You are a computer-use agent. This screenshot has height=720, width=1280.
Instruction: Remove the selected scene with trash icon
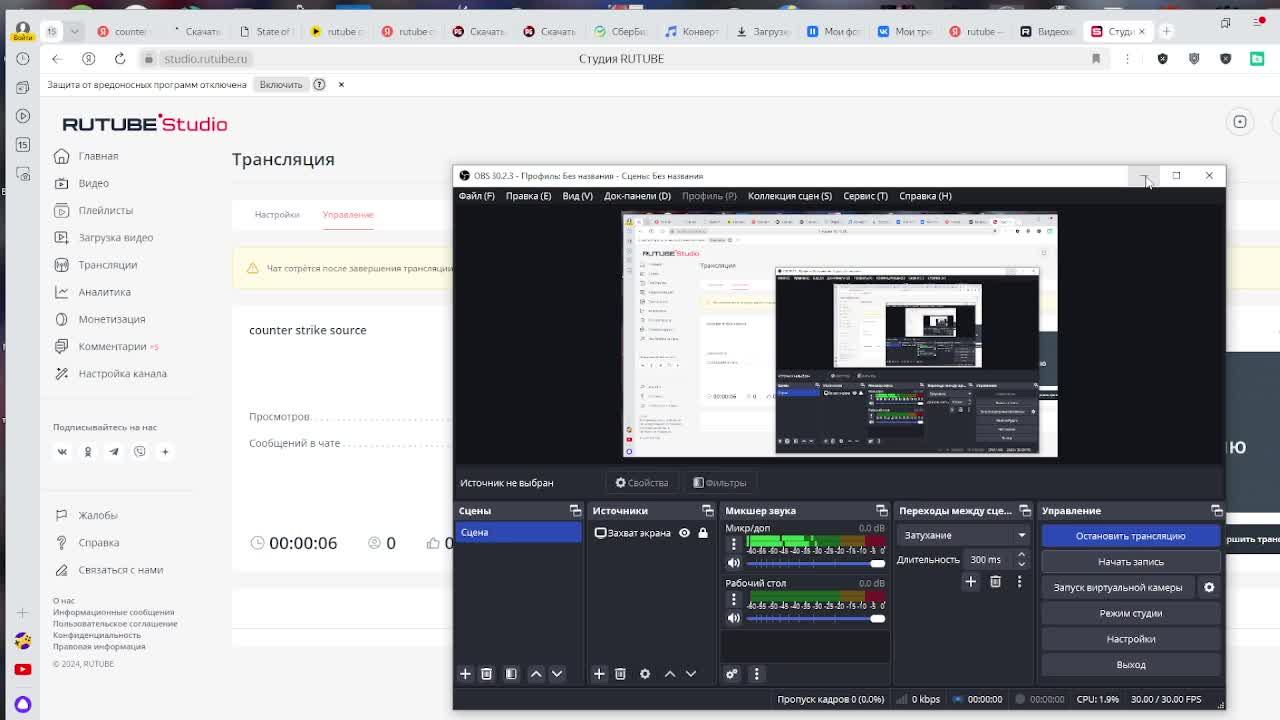click(486, 674)
